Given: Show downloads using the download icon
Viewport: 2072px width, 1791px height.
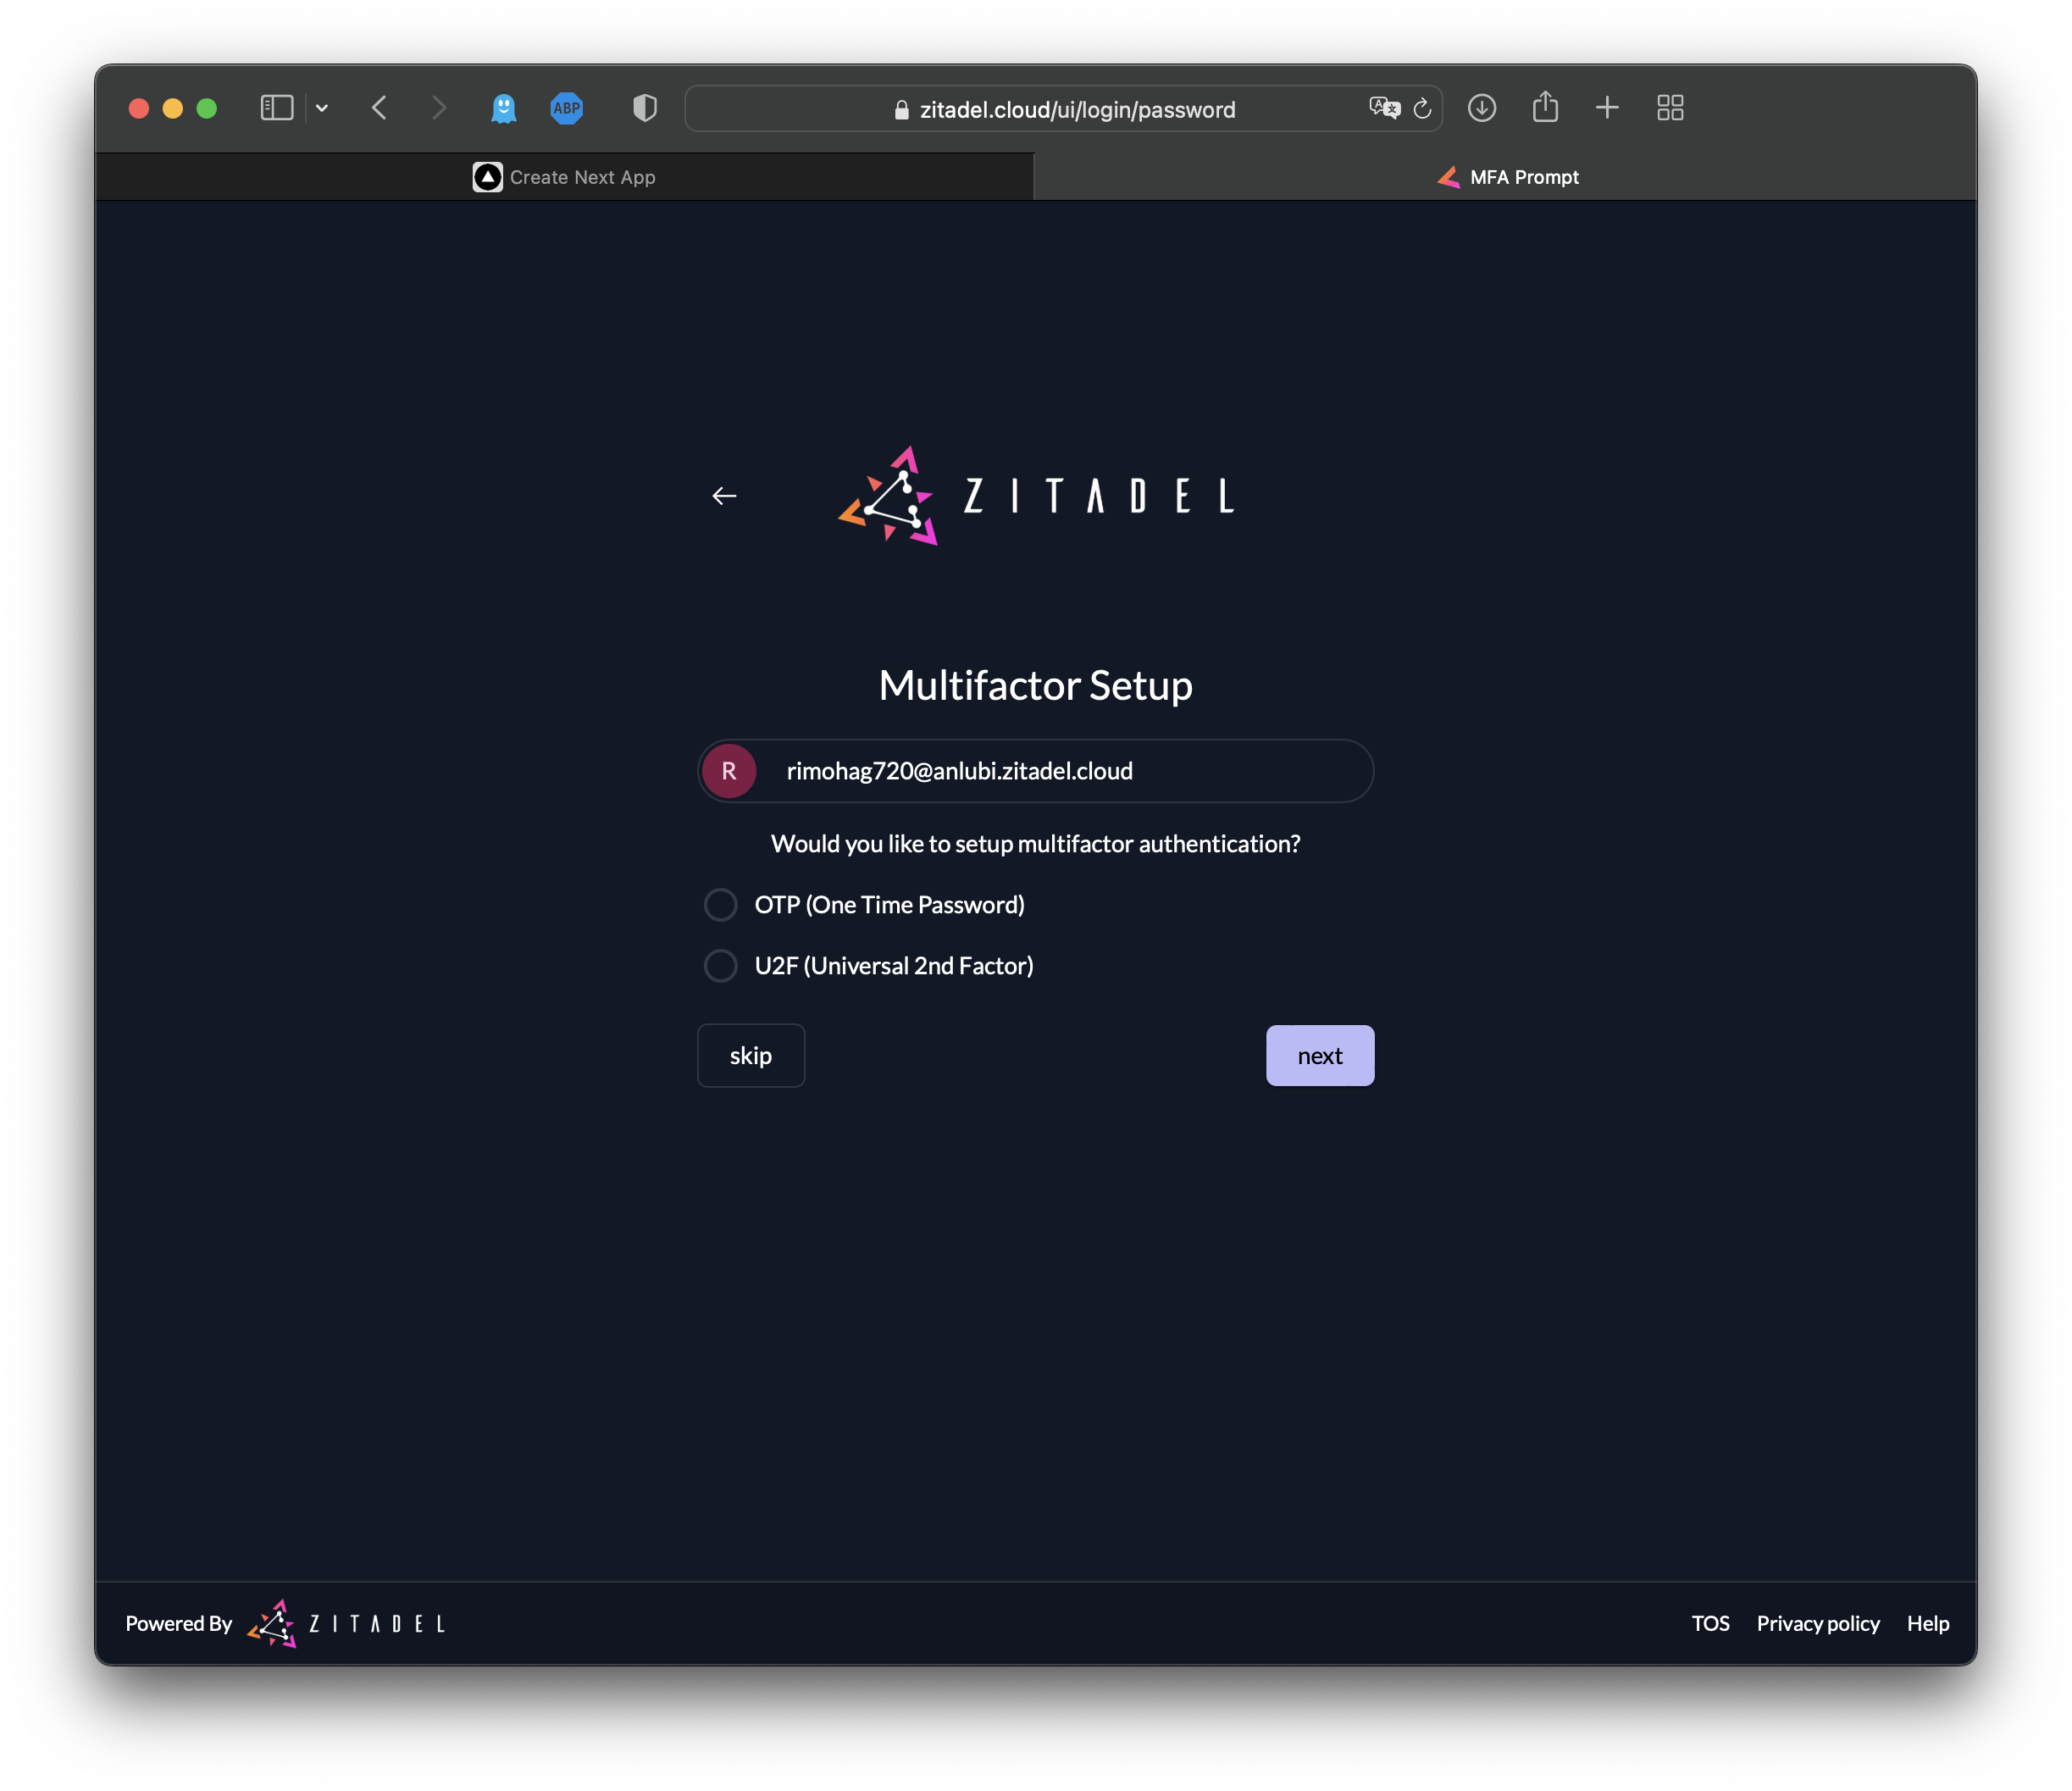Looking at the screenshot, I should point(1482,108).
